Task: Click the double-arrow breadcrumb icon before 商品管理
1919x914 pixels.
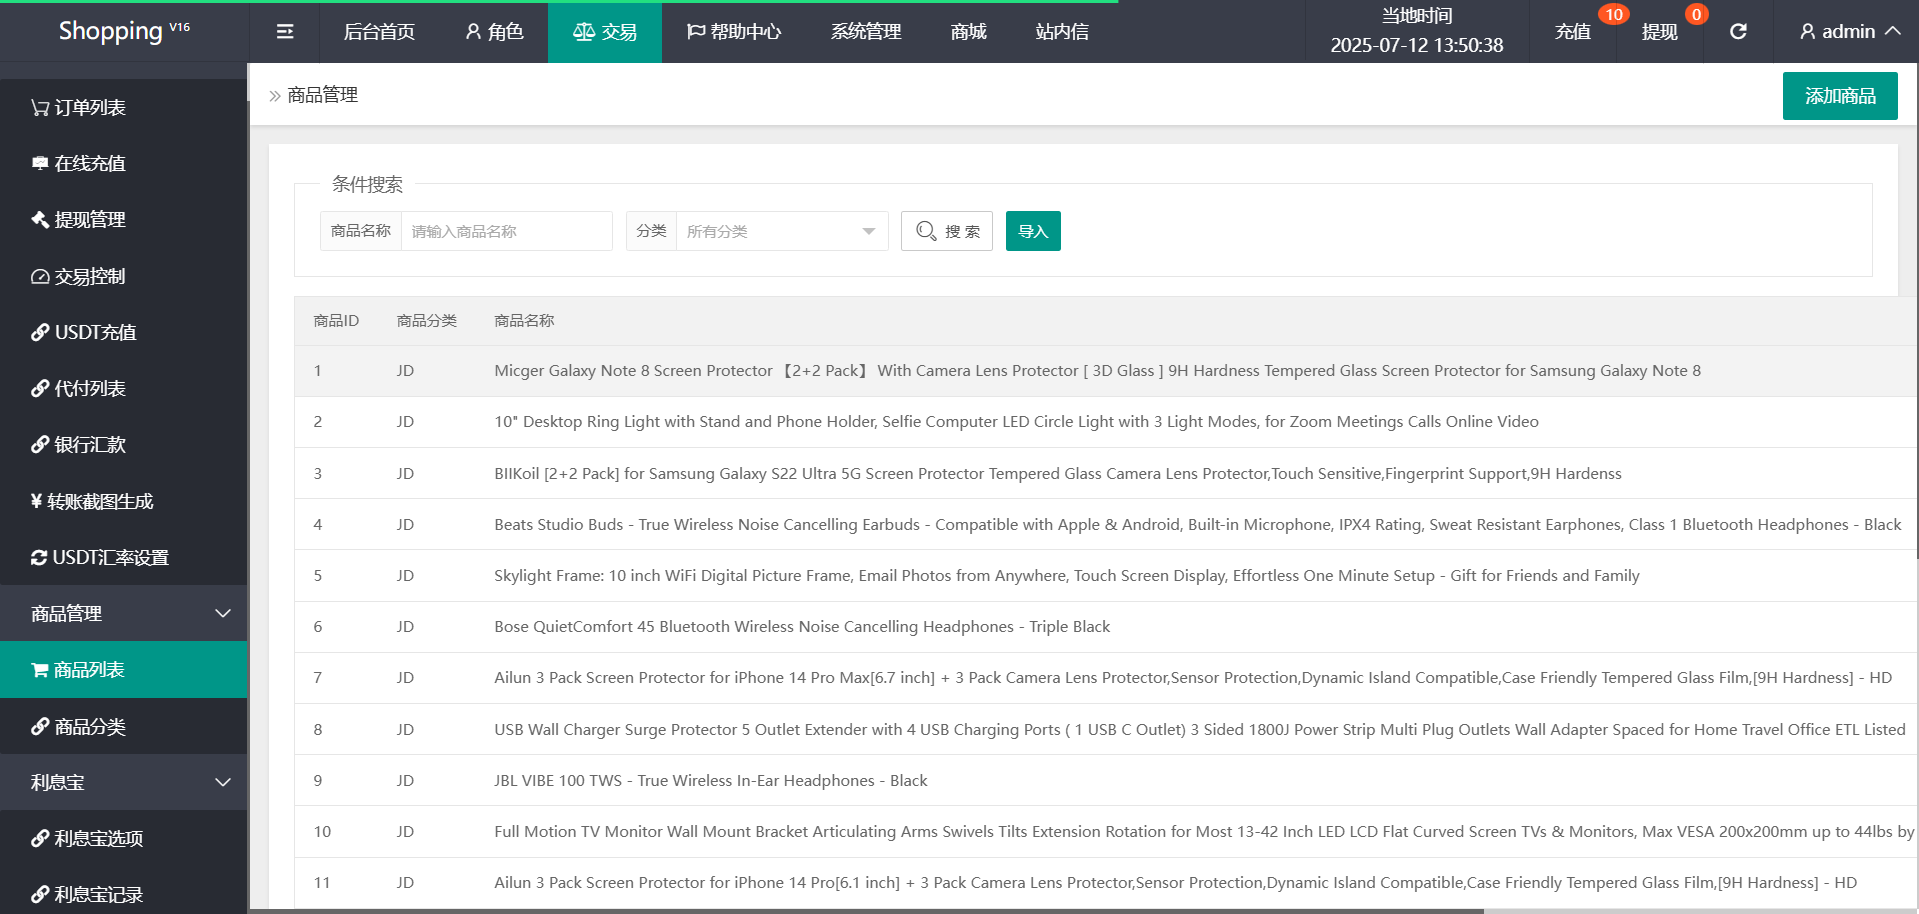Action: 275,96
